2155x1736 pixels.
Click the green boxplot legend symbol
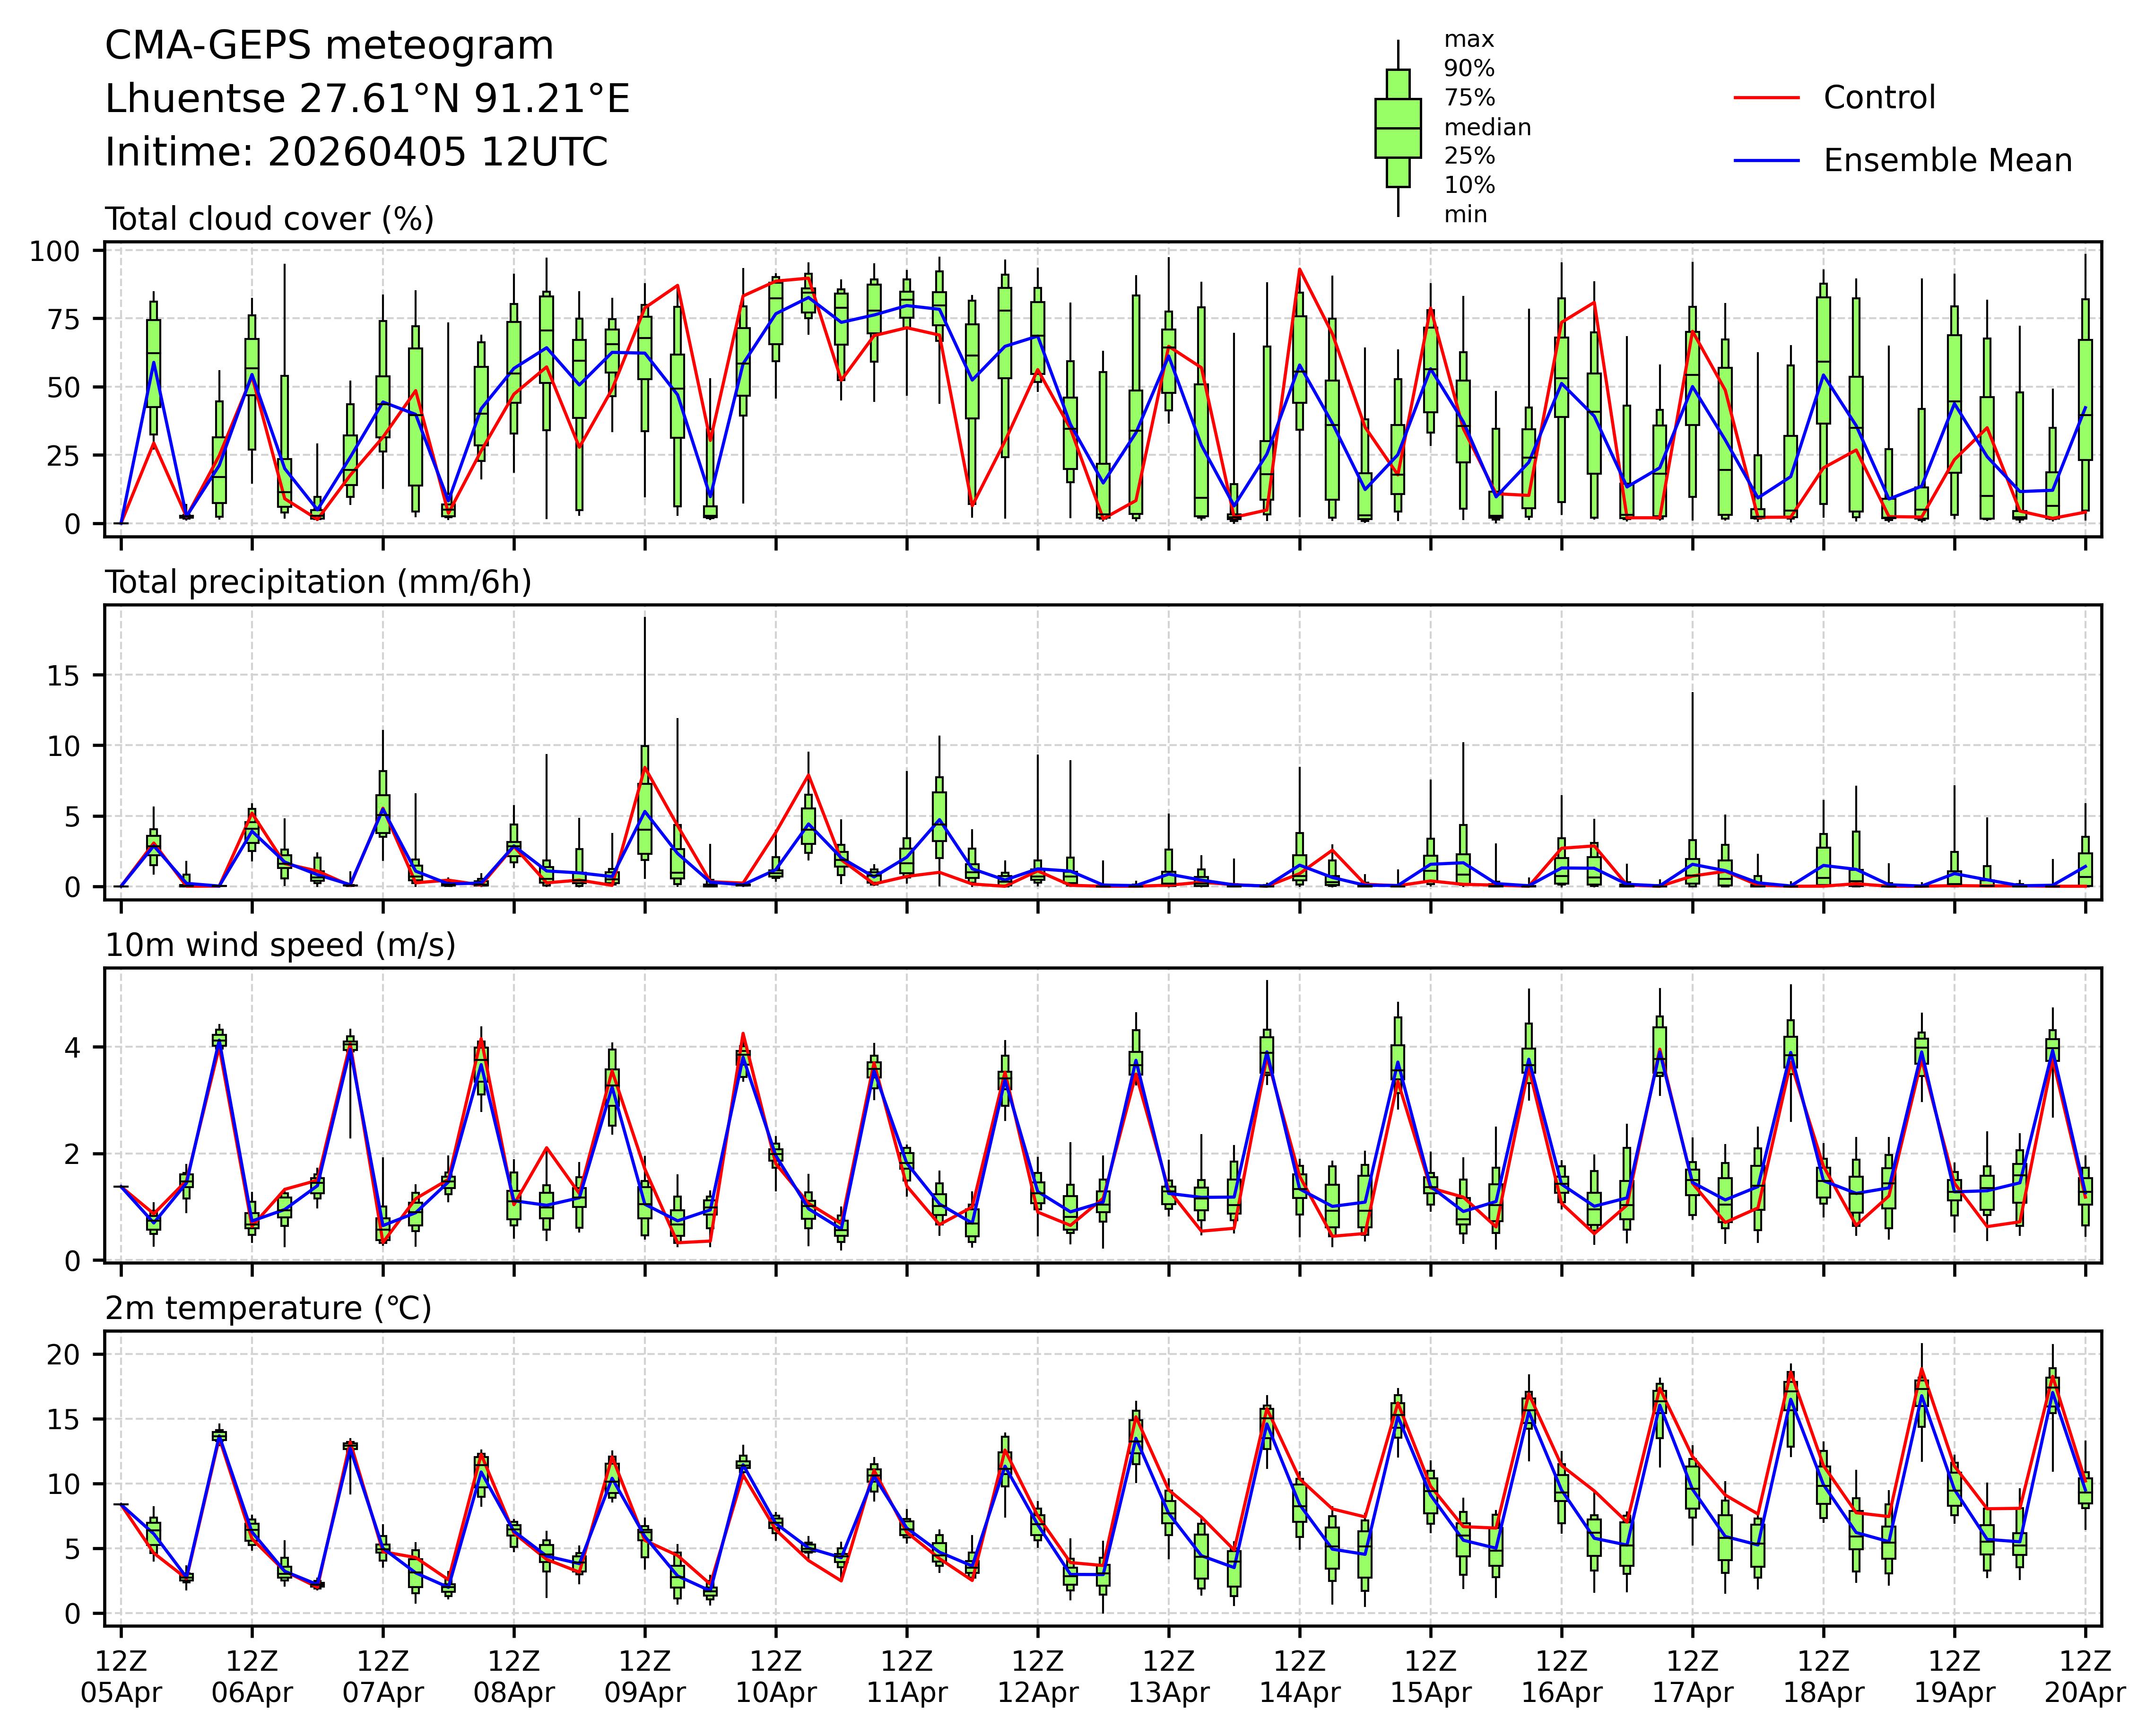tap(1397, 128)
